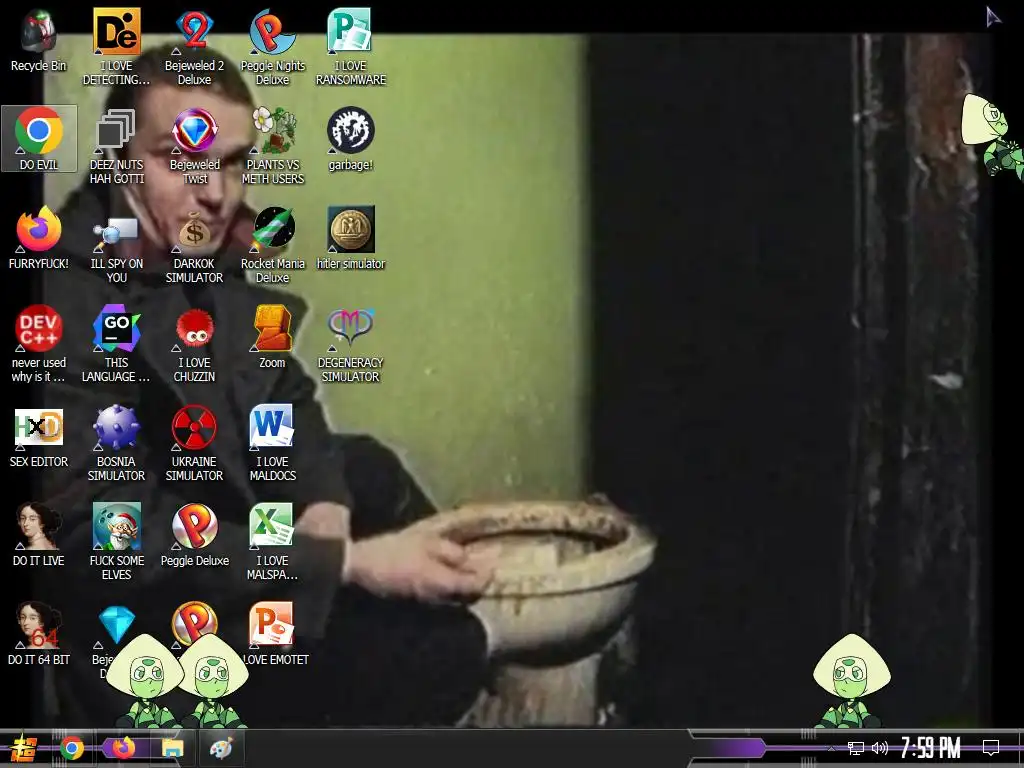Select the 'DO IT 64 BIT' portrait shortcut
Image resolution: width=1024 pixels, height=768 pixels.
click(39, 633)
